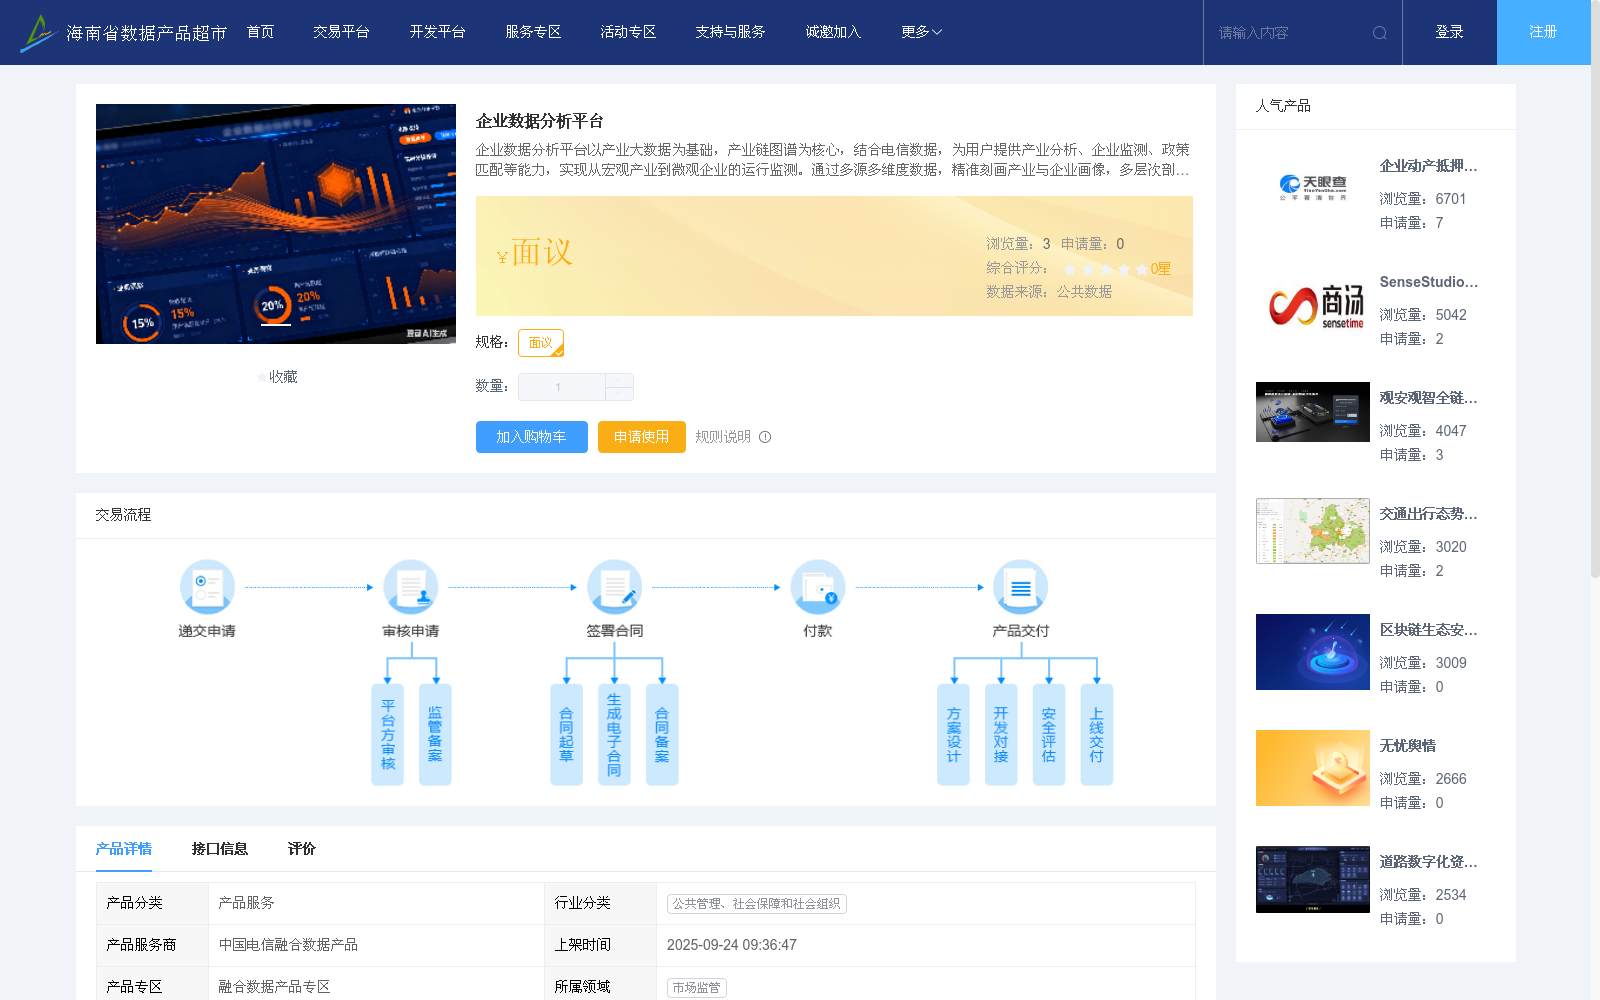Click the 融合数据产品专区 cell

(x=377, y=986)
